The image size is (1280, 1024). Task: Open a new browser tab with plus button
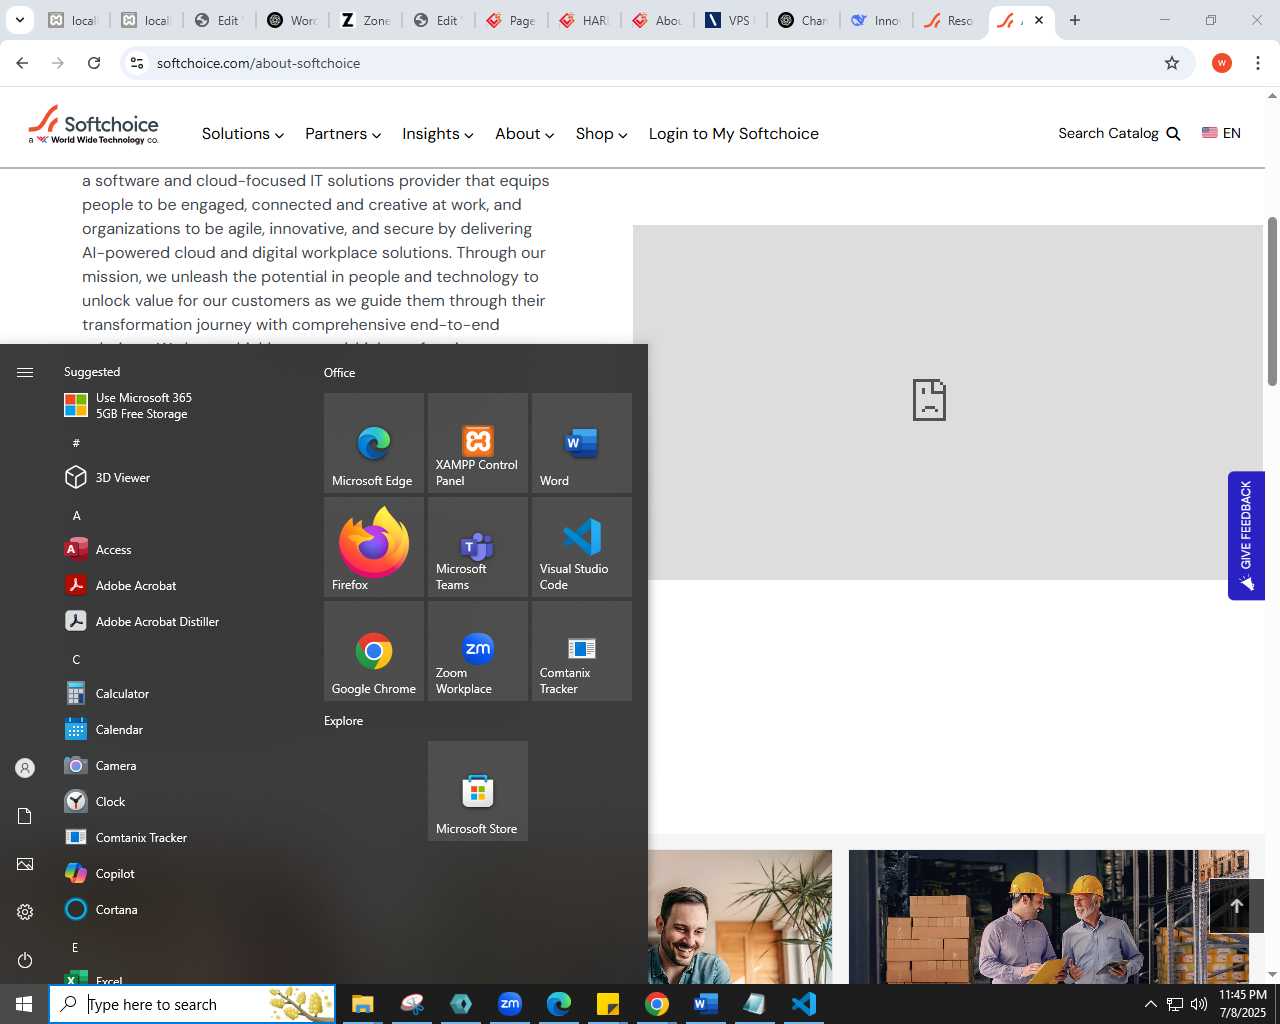click(1075, 20)
